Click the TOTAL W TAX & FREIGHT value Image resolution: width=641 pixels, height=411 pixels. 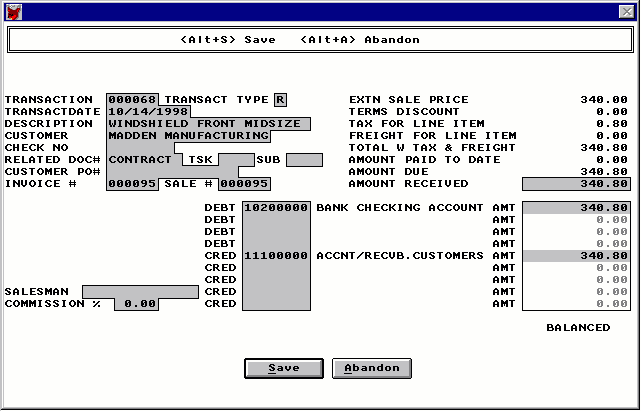604,148
